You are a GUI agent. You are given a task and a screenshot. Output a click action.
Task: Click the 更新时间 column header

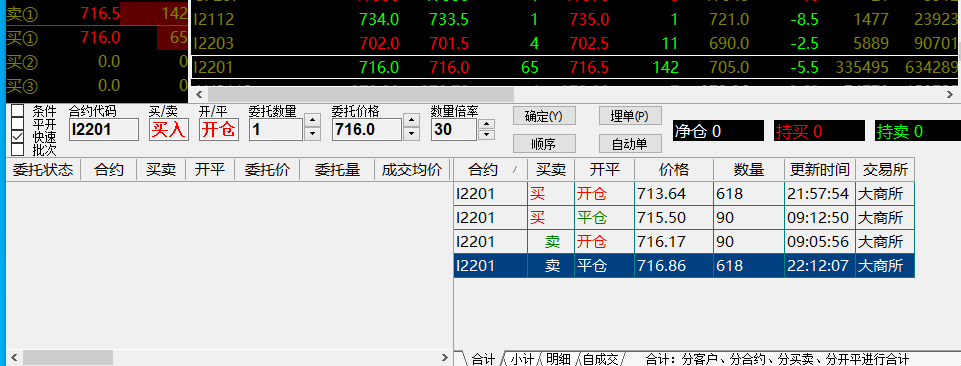click(819, 170)
